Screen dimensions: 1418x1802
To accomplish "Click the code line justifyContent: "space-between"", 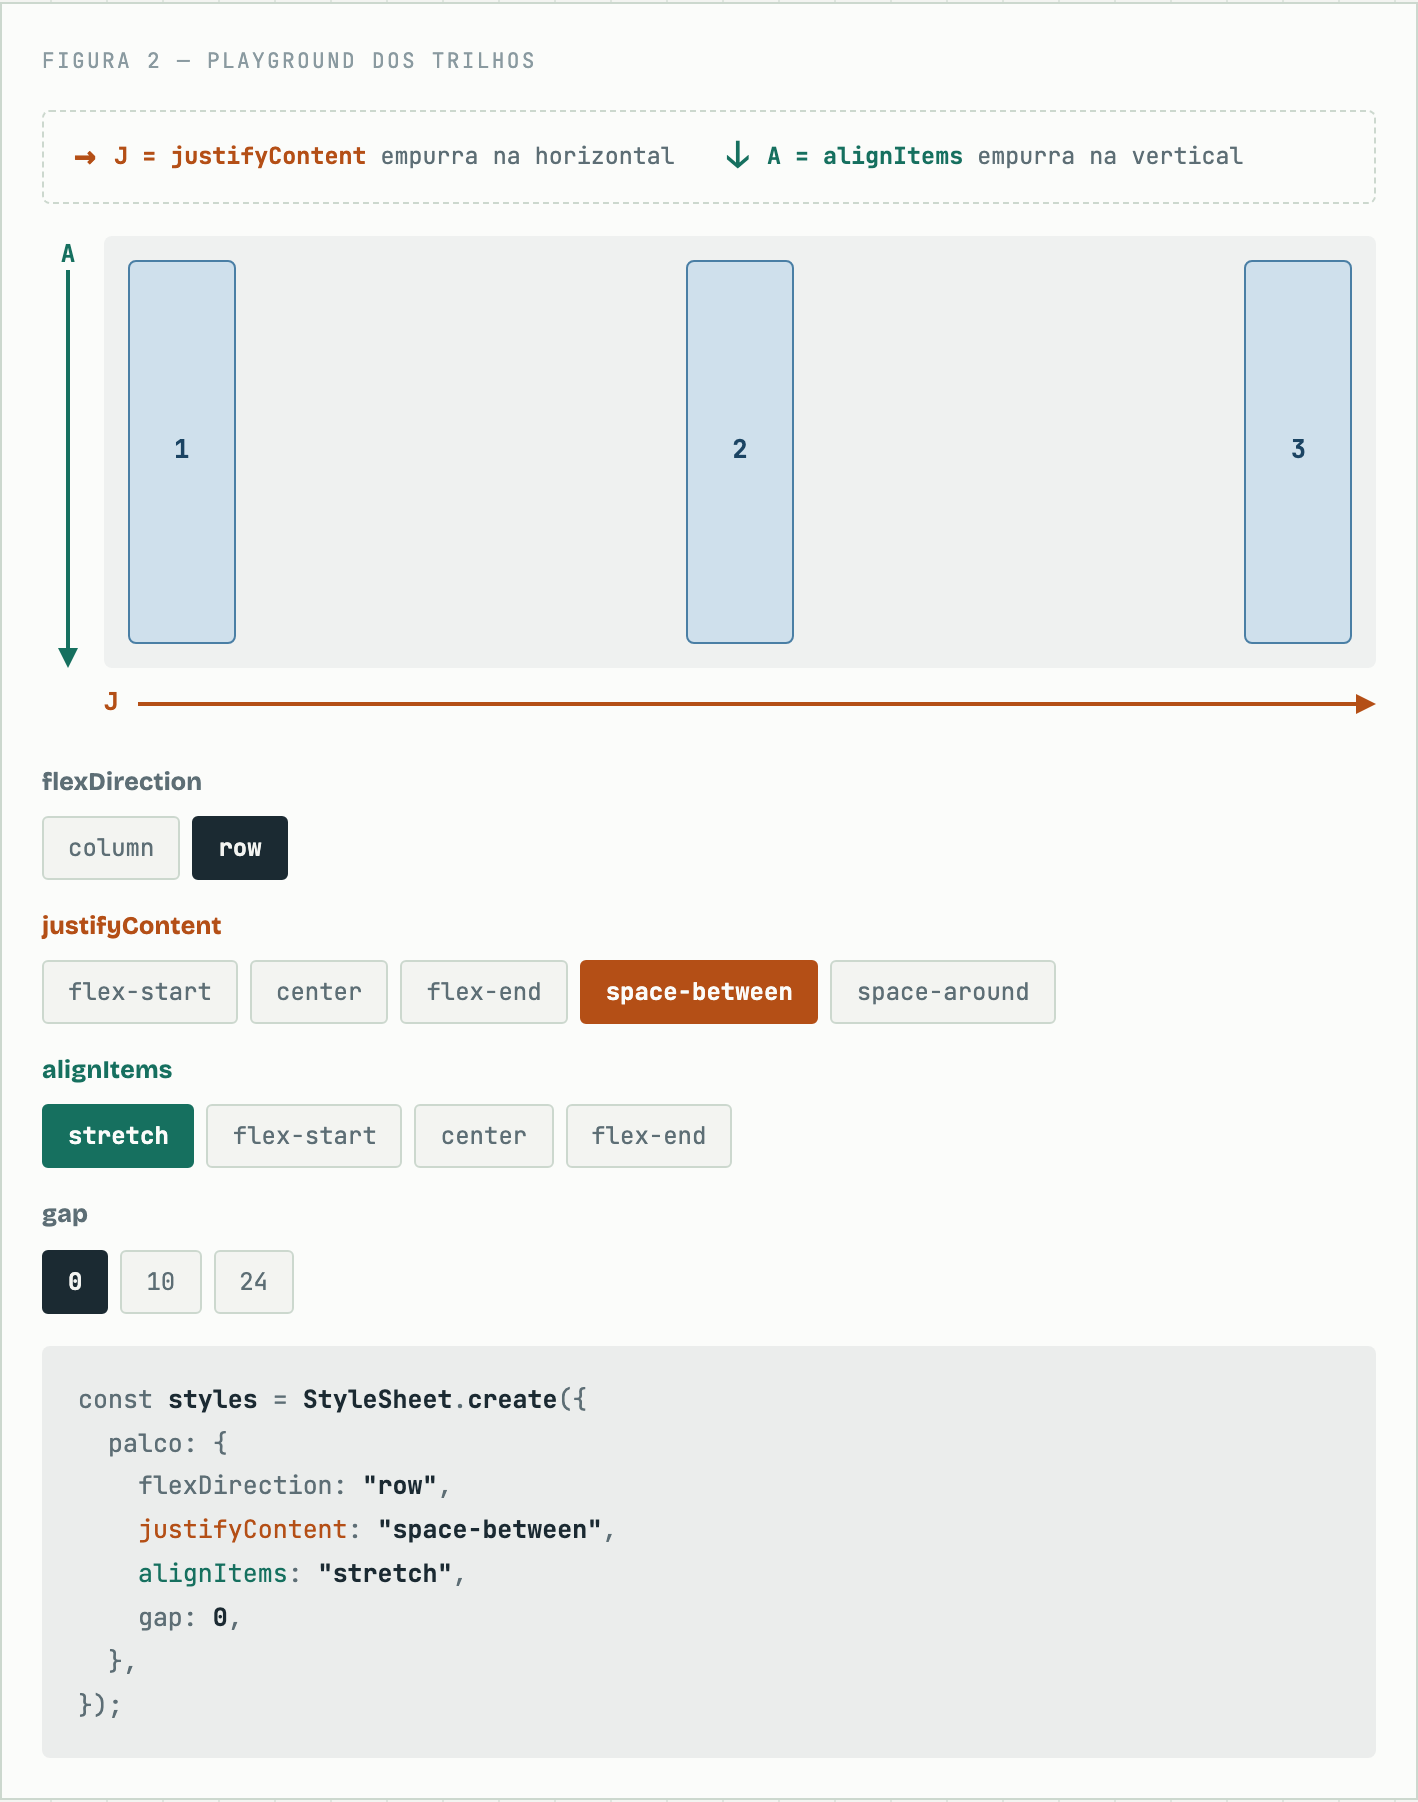I will [x=377, y=1530].
